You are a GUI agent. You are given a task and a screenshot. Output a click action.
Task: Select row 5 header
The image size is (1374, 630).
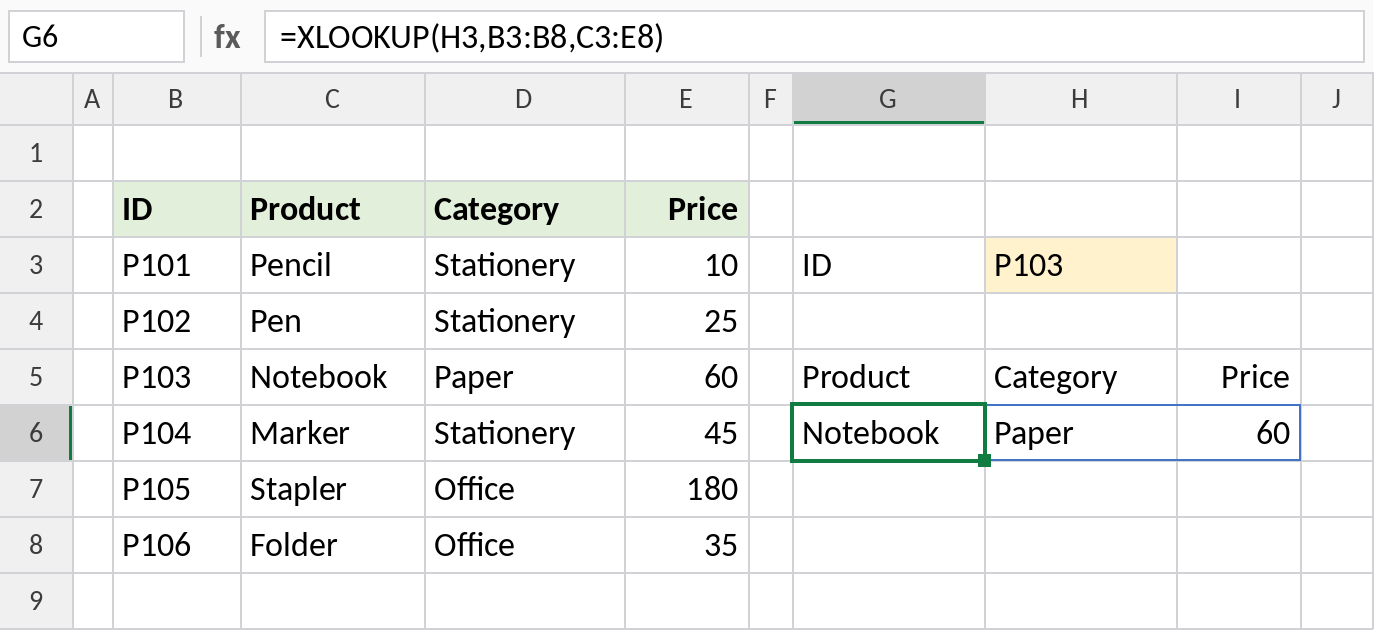click(37, 377)
